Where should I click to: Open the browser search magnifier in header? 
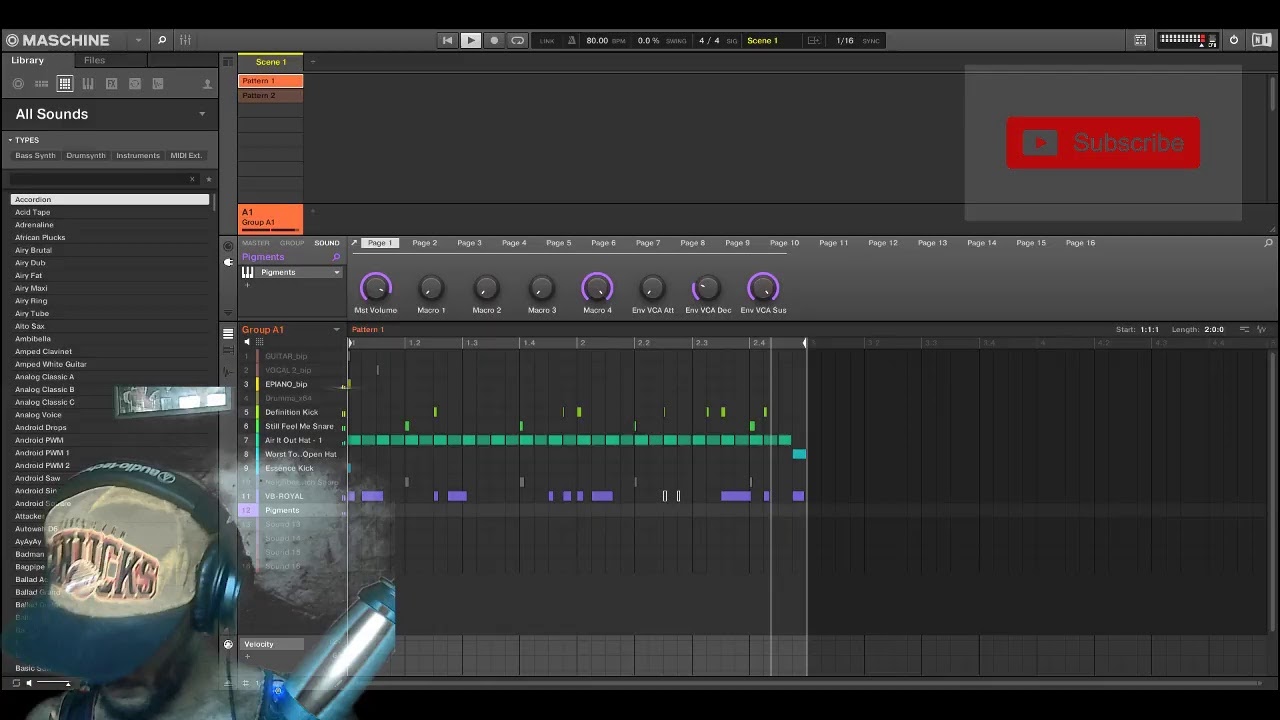(161, 40)
